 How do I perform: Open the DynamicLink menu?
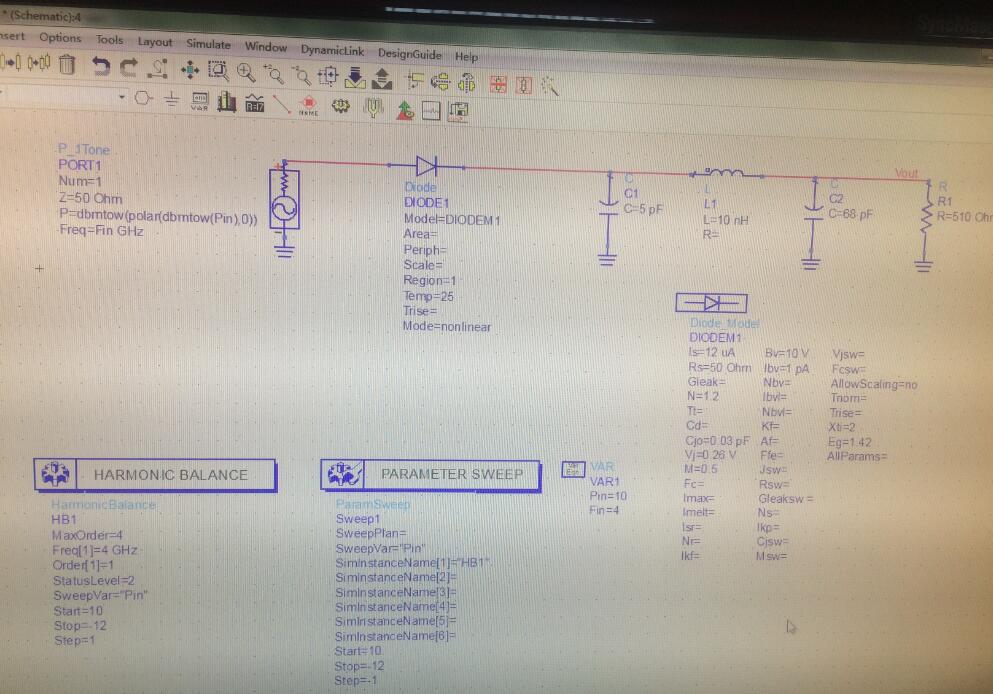(x=332, y=51)
